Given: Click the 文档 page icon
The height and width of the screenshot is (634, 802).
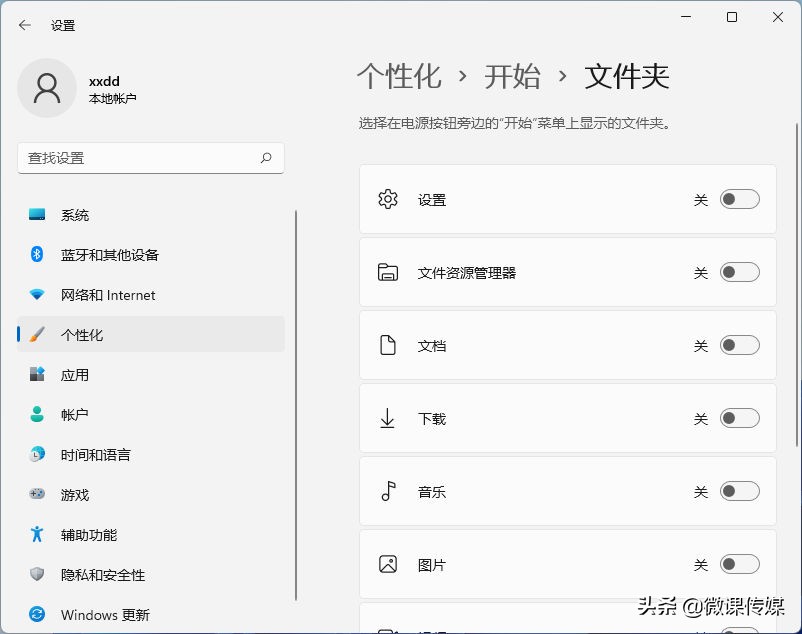Looking at the screenshot, I should (388, 345).
